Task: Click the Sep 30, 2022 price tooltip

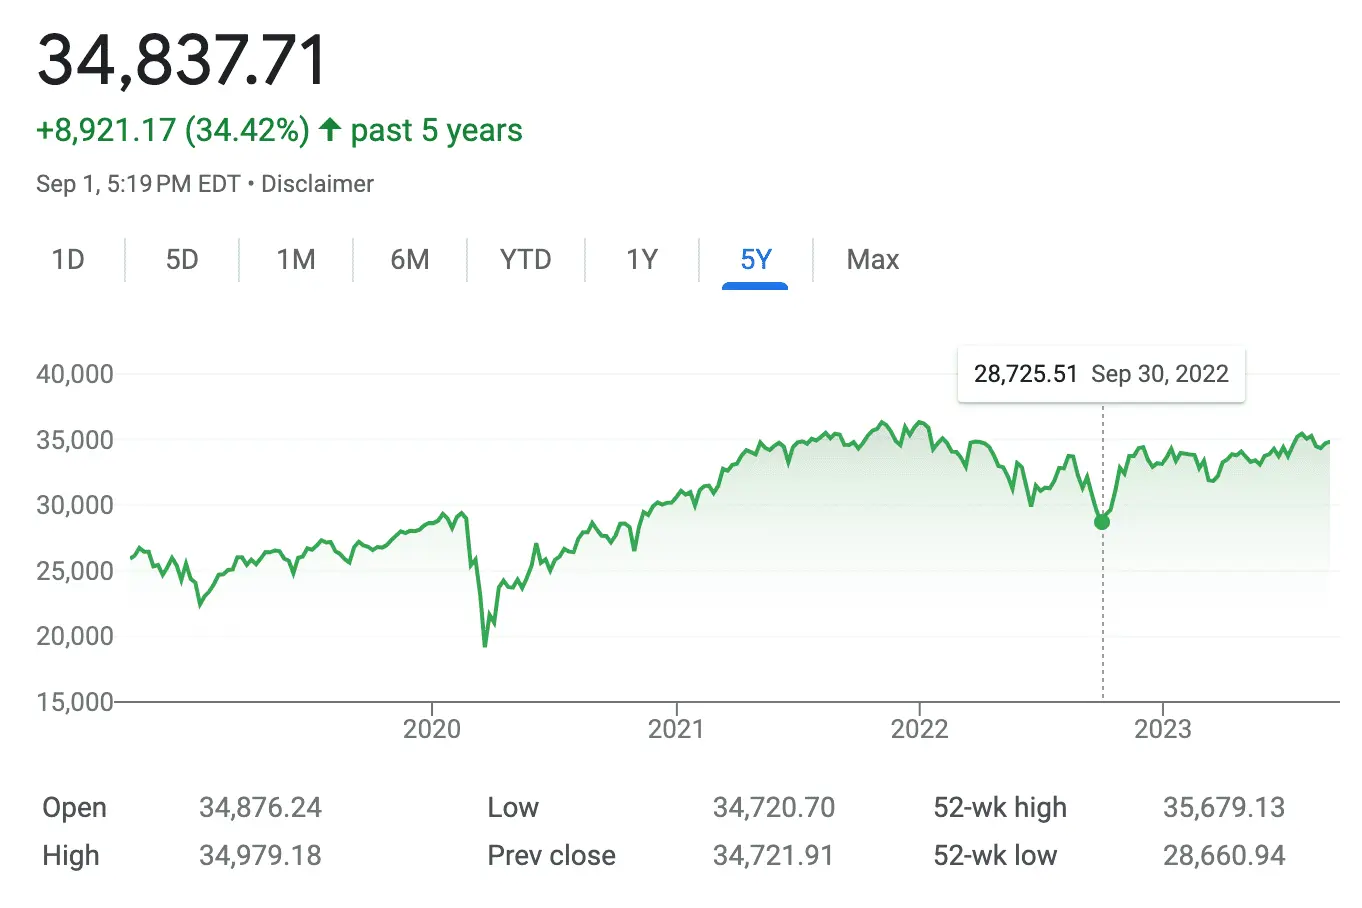Action: pos(1101,374)
